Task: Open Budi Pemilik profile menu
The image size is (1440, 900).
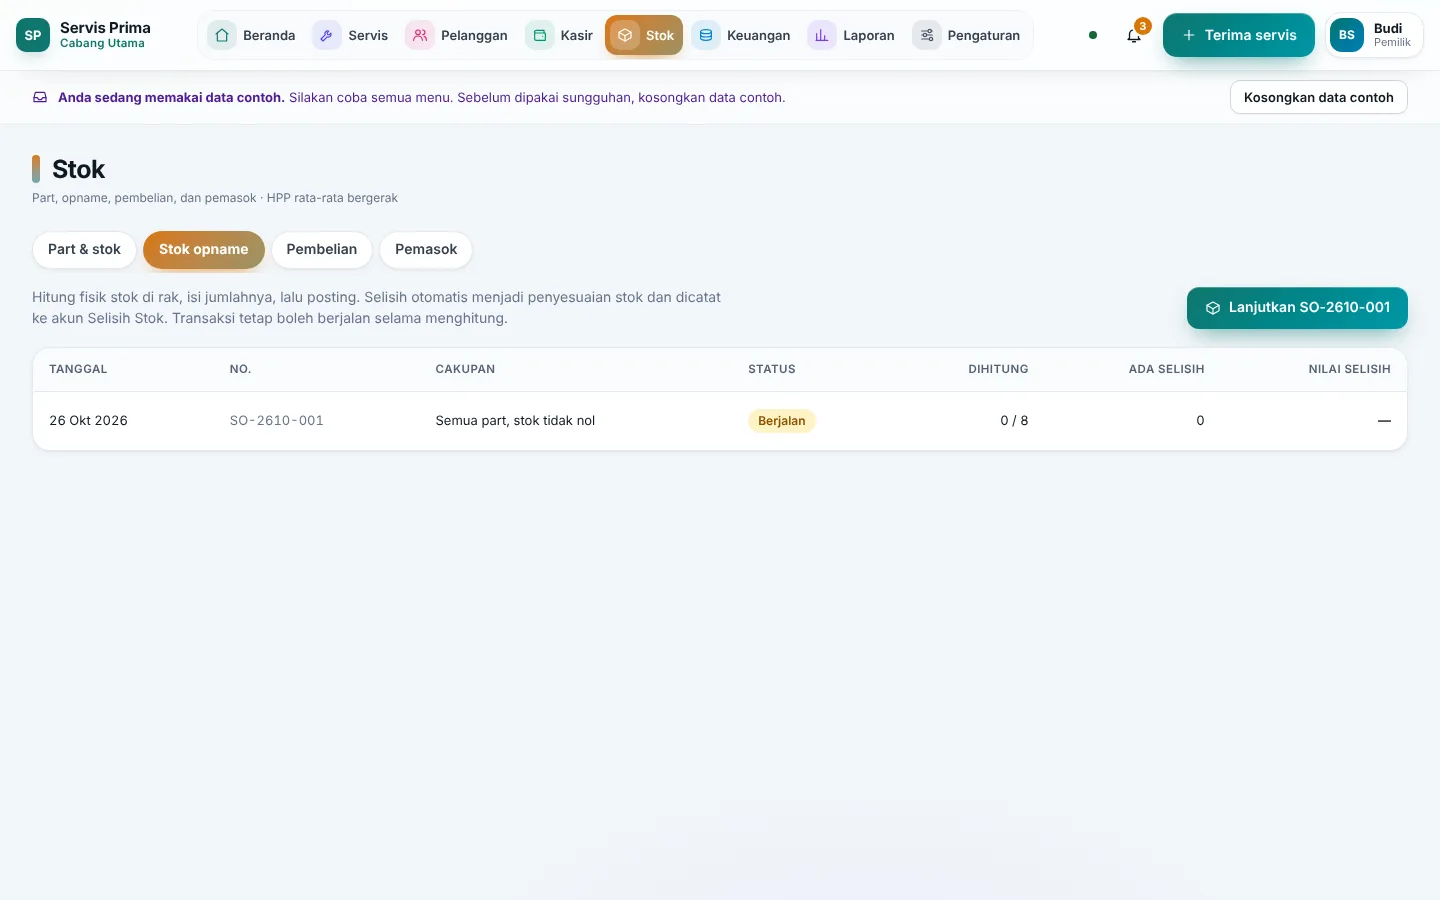Action: [x=1374, y=35]
